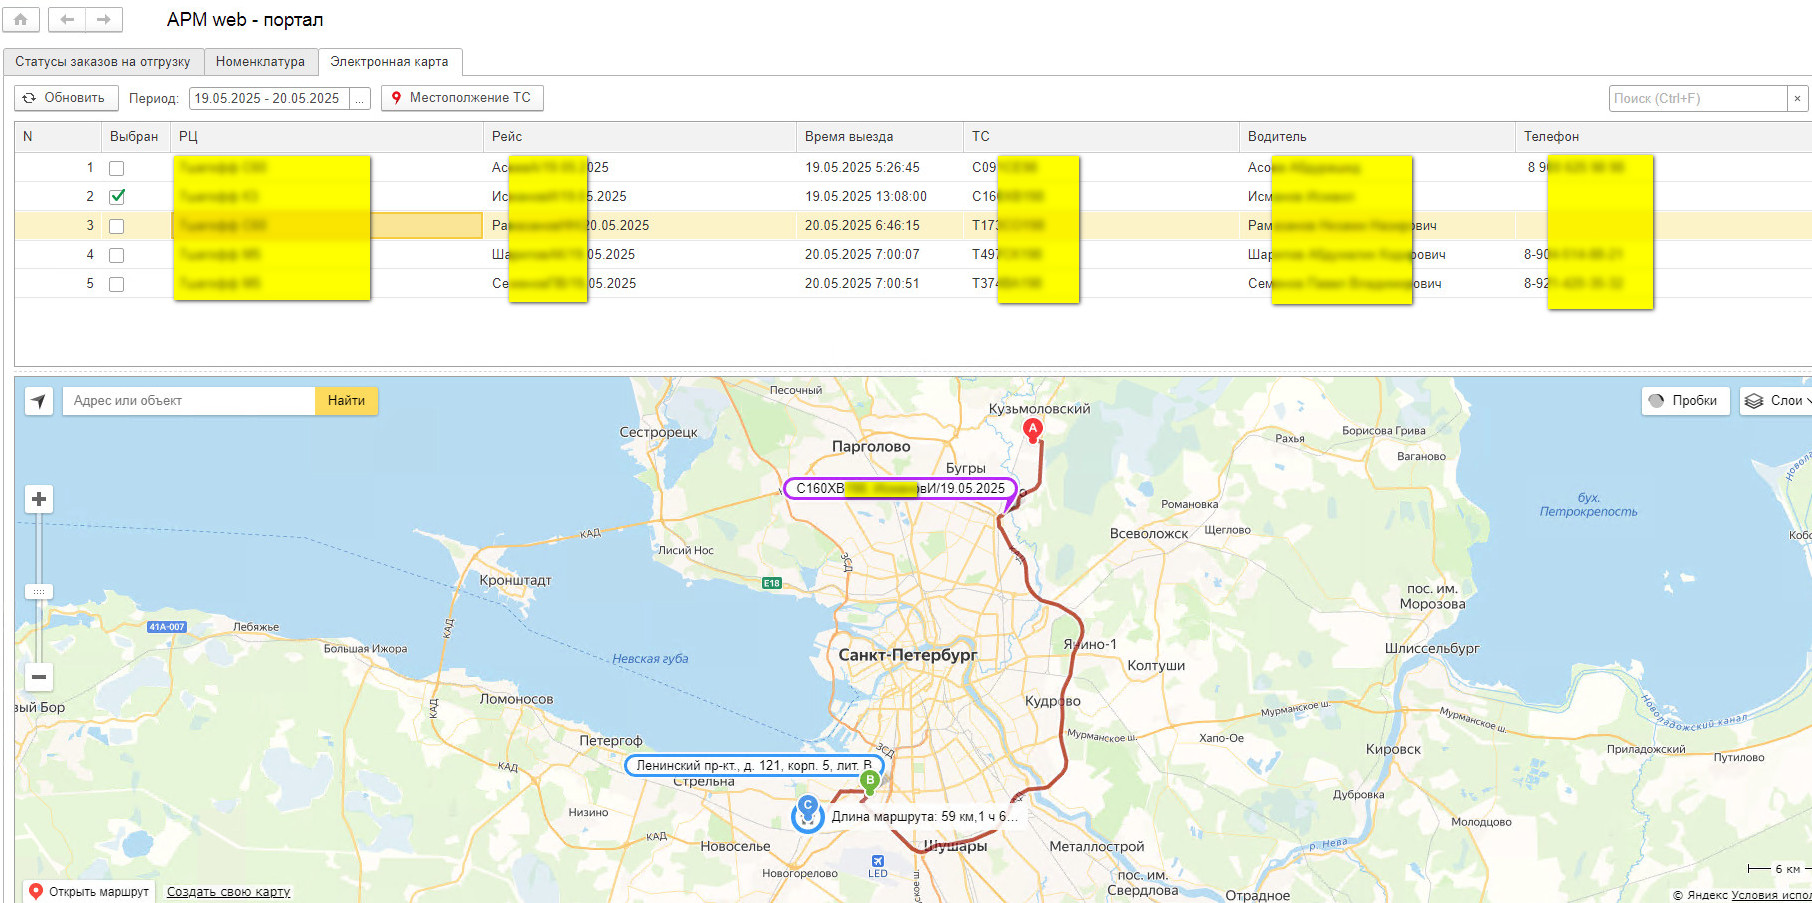This screenshot has width=1812, height=903.
Task: Click green marker B on the map
Action: point(870,781)
